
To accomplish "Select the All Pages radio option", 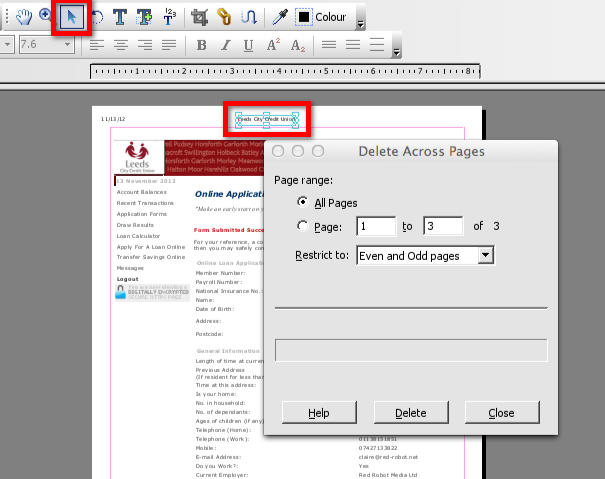I will pyautogui.click(x=303, y=203).
